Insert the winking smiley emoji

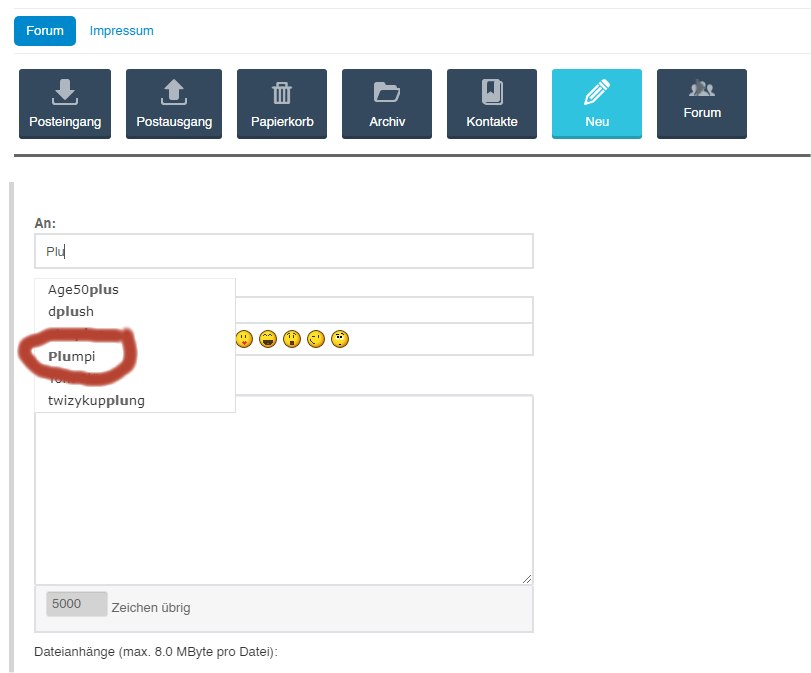click(317, 340)
